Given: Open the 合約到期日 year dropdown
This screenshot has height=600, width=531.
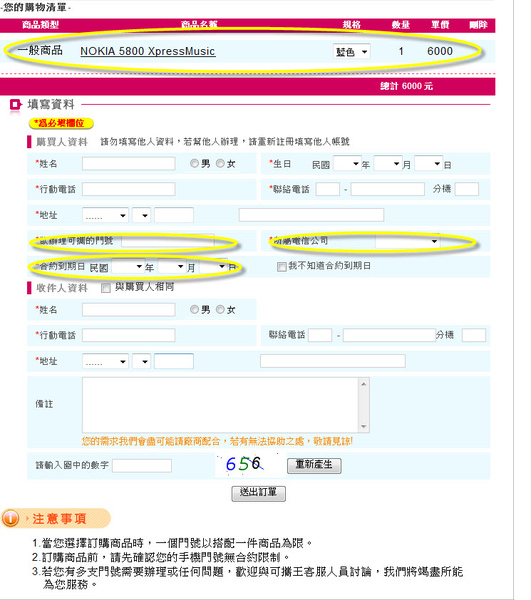Looking at the screenshot, I should tap(128, 266).
